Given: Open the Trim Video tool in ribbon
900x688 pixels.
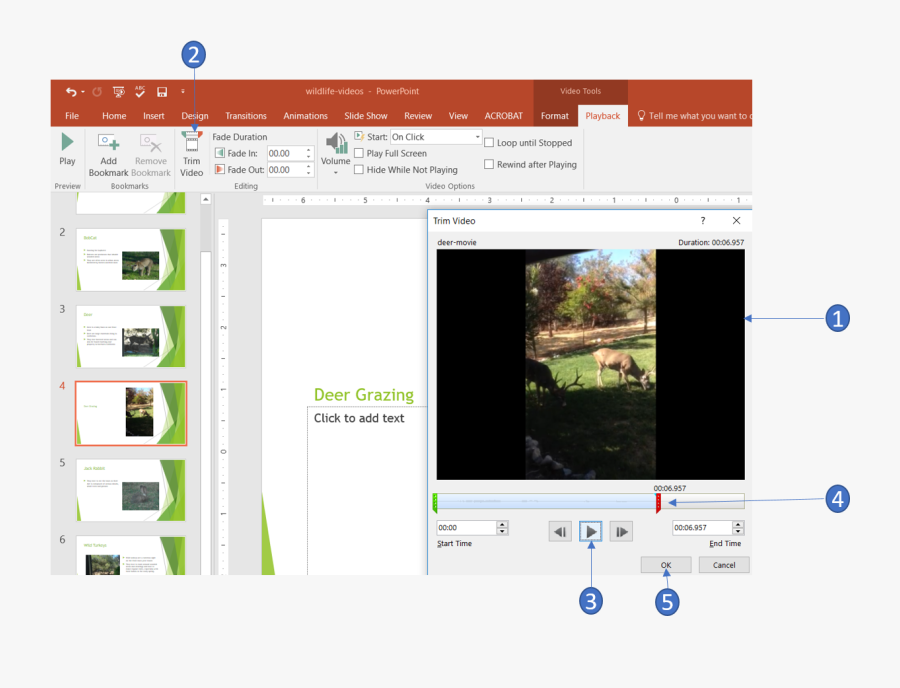Looking at the screenshot, I should coord(192,155).
